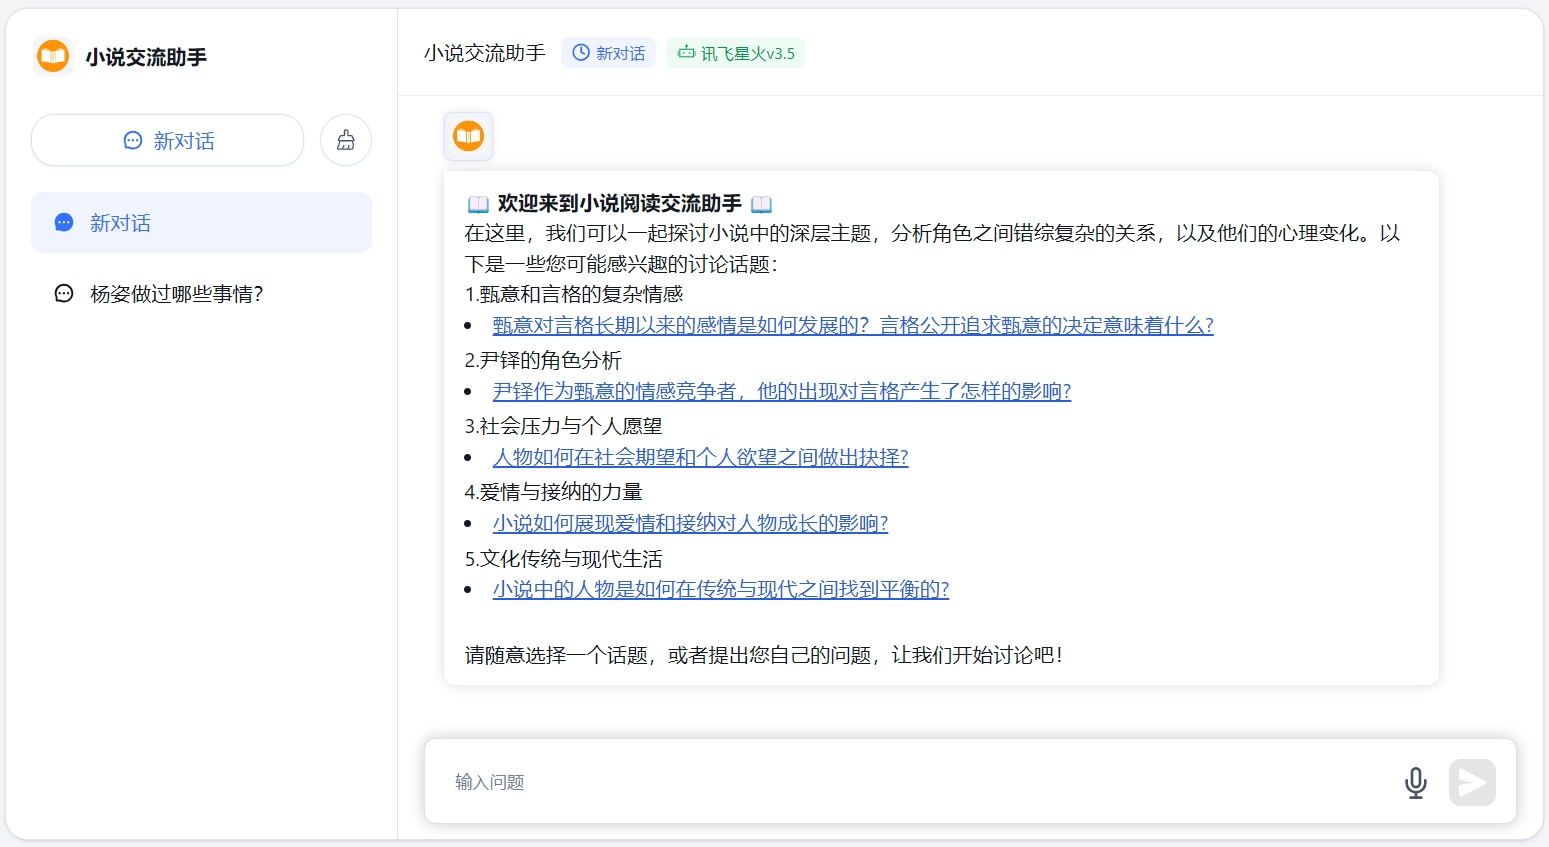
Task: Select the 尹铎作为甄意的情感竞争者 question link
Action: point(781,391)
